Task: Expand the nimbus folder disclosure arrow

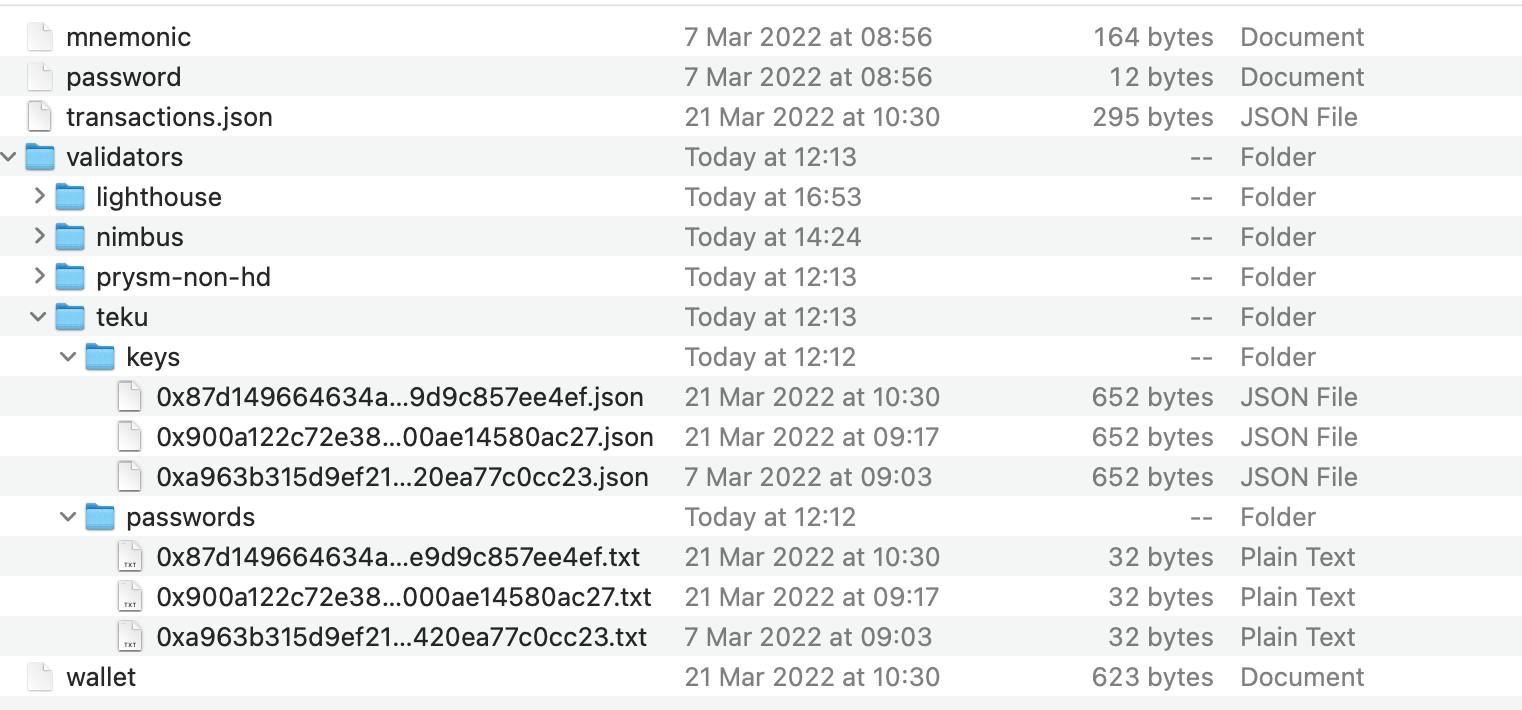Action: coord(39,237)
